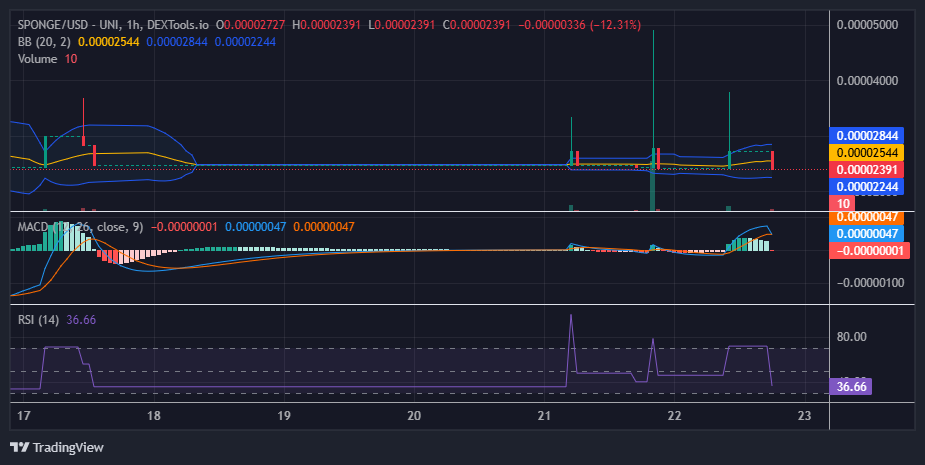The image size is (925, 465).
Task: Click the blue 0.00002244 price axis tag
Action: (867, 187)
